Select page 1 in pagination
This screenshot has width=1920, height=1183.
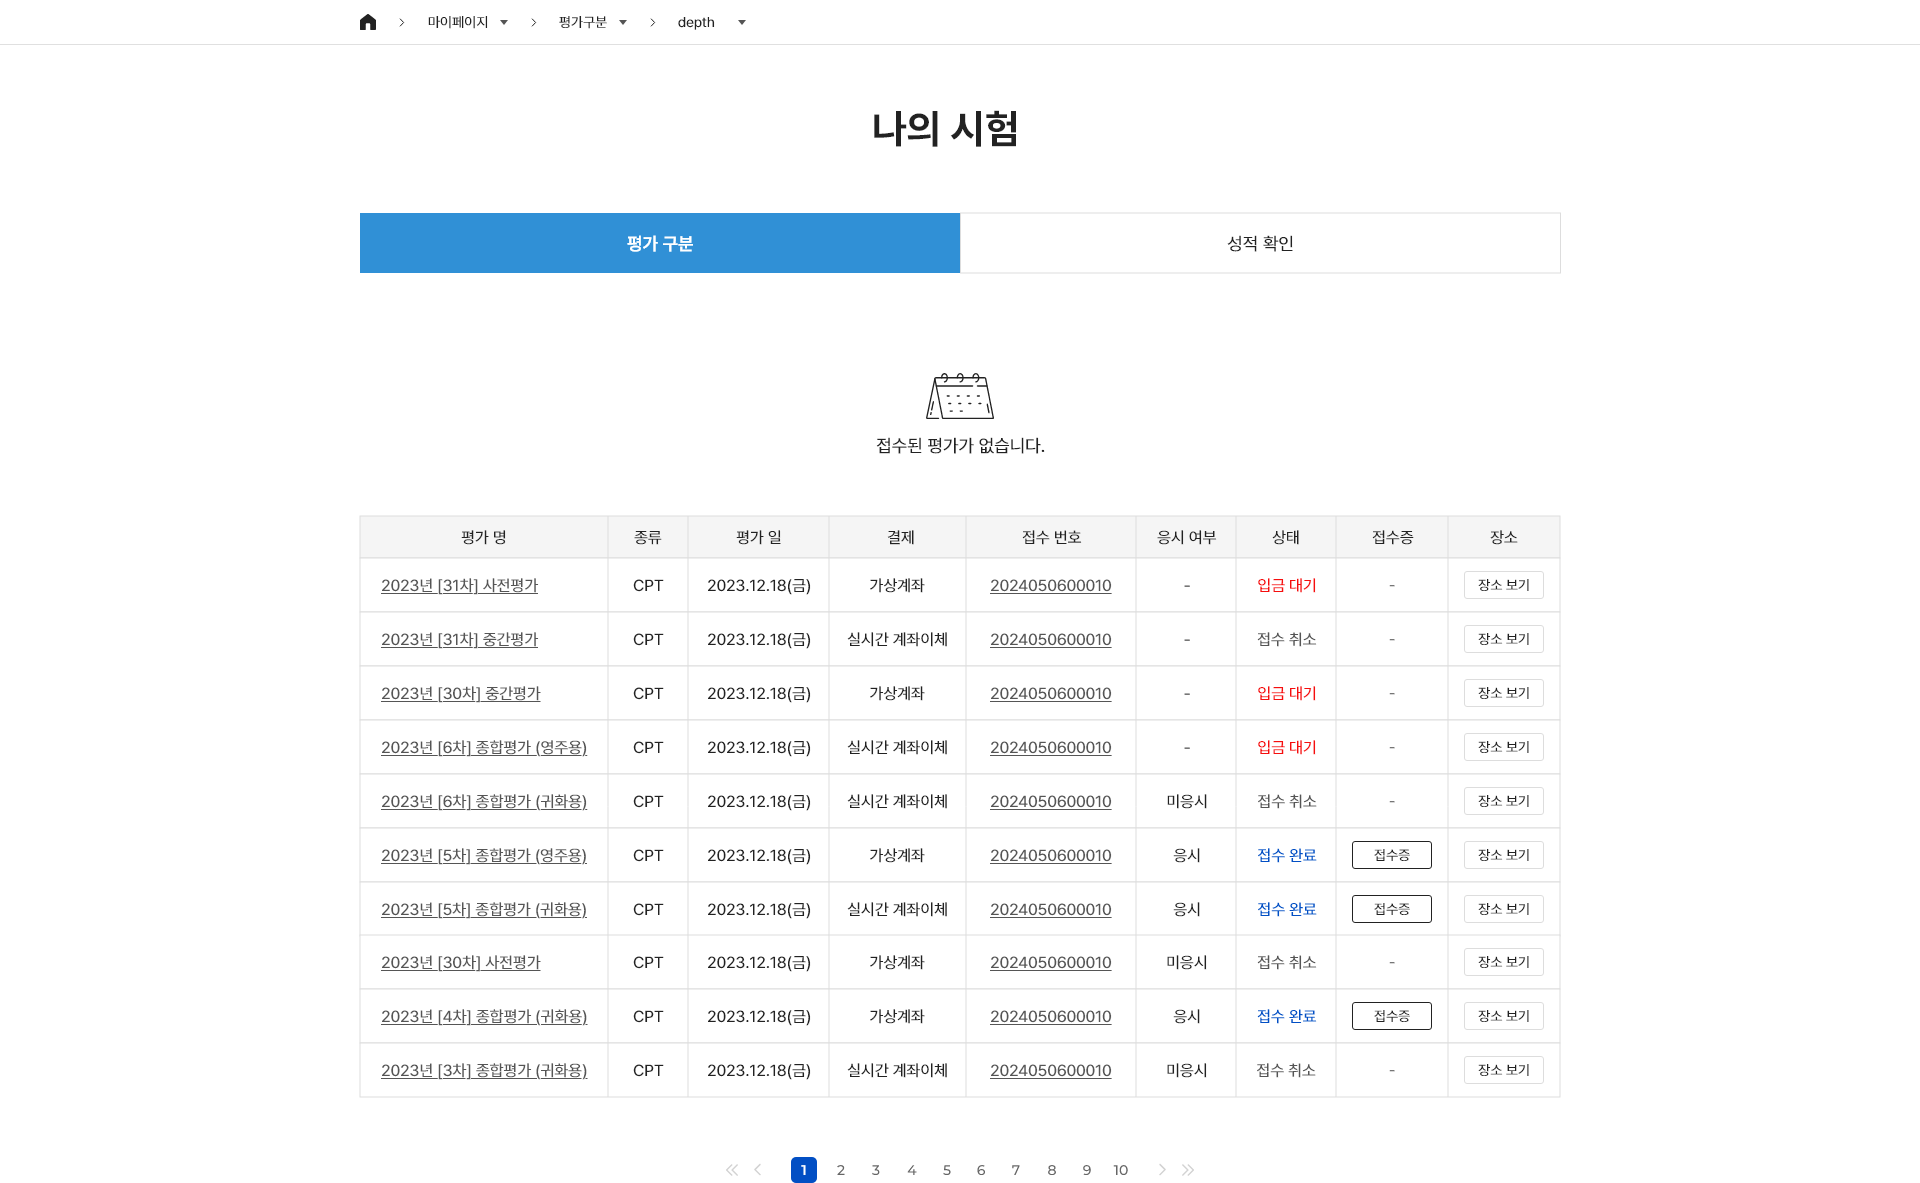click(x=804, y=1170)
